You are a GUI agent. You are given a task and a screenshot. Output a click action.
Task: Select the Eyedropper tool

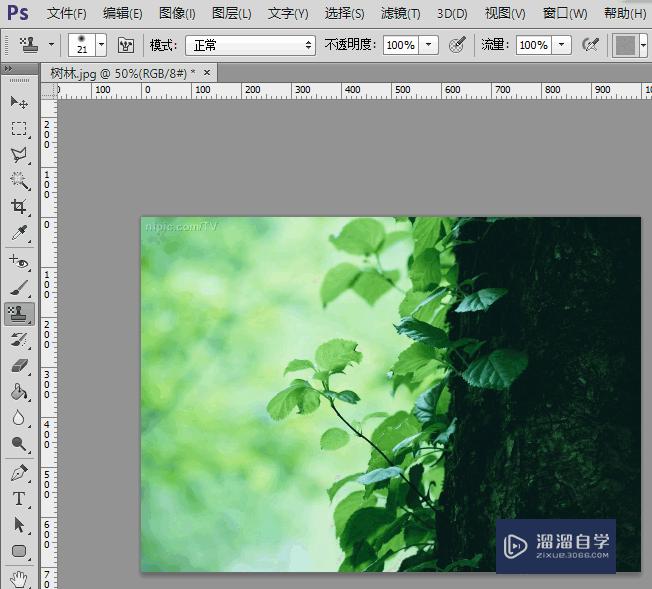point(19,233)
